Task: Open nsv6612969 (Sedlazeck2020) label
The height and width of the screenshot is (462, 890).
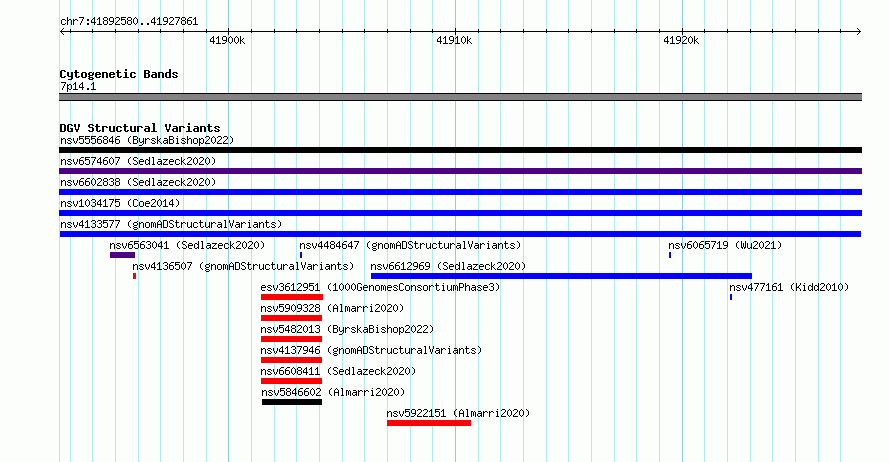Action: pos(448,266)
